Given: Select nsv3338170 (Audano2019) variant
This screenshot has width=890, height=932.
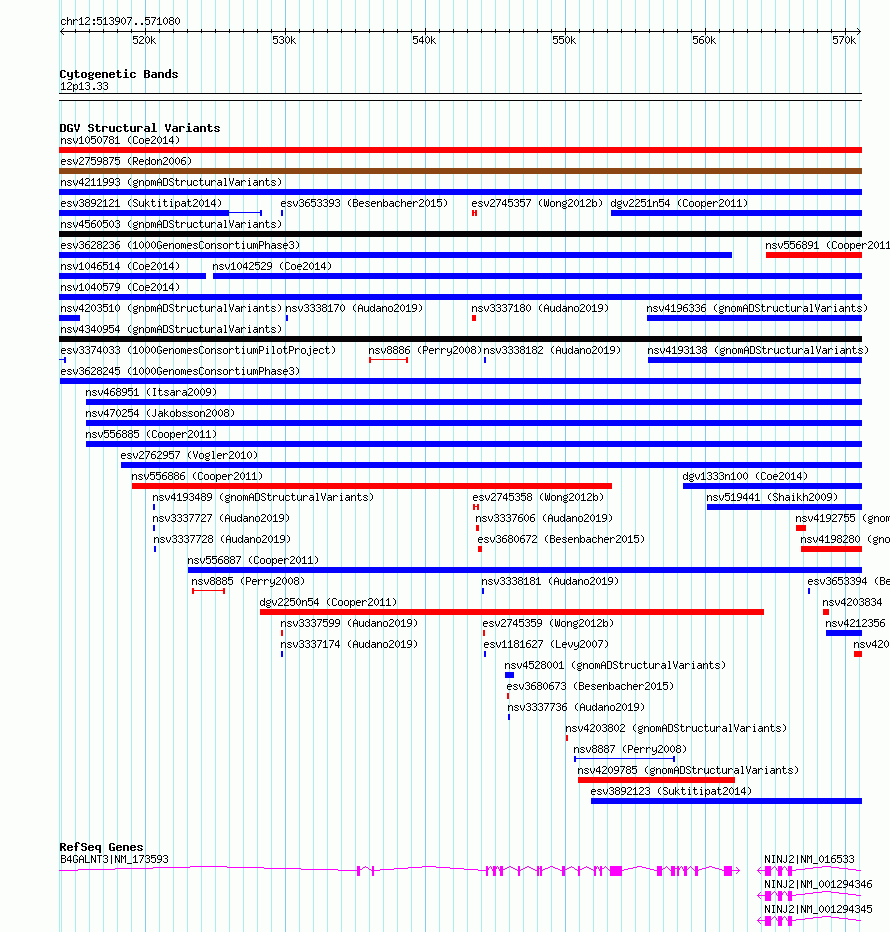Looking at the screenshot, I should tap(354, 308).
